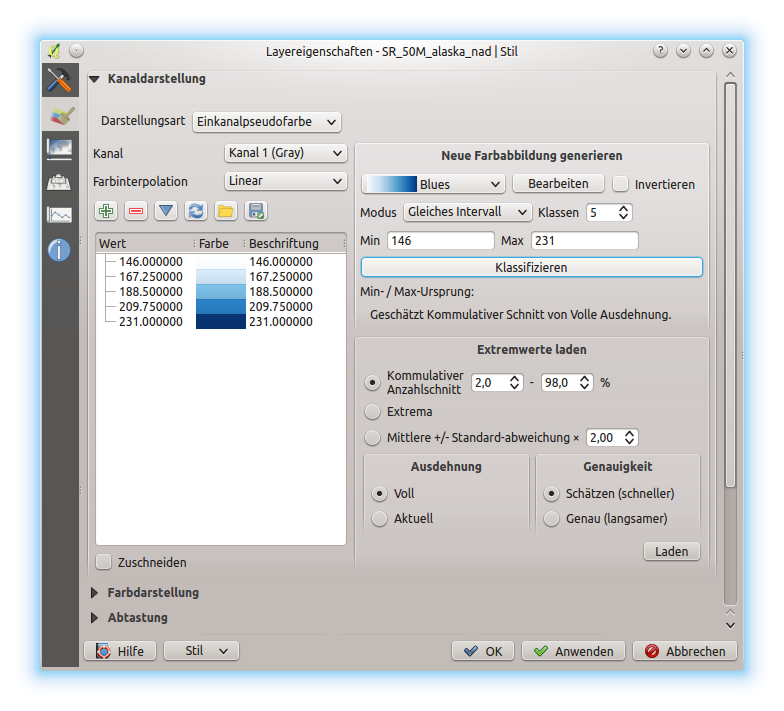Click into the Min value field

point(440,240)
